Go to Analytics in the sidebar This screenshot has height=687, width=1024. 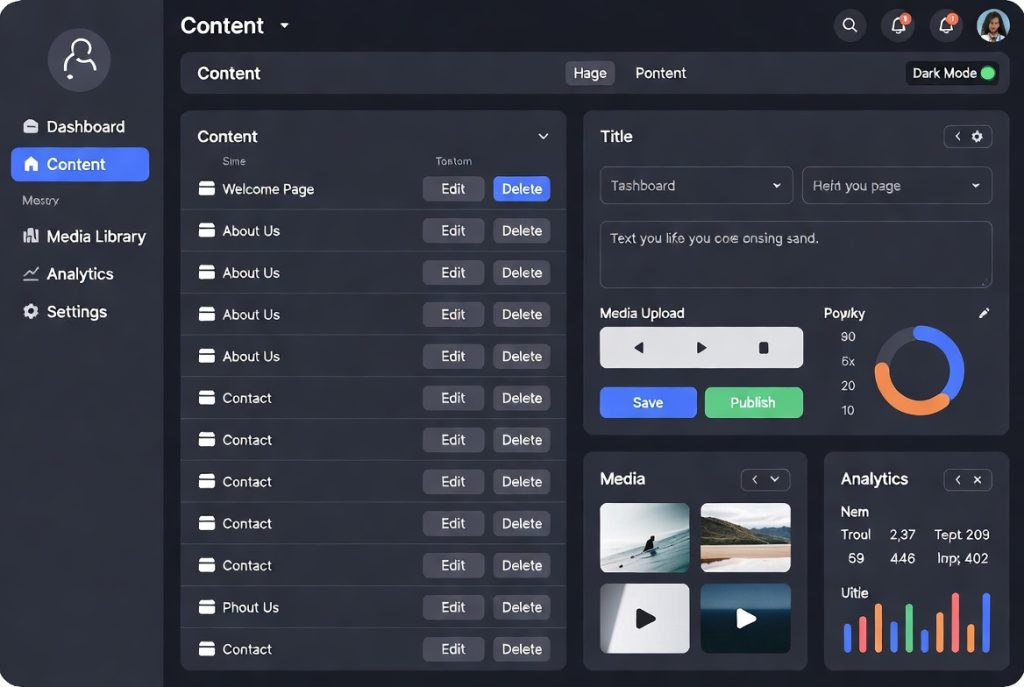(68, 274)
